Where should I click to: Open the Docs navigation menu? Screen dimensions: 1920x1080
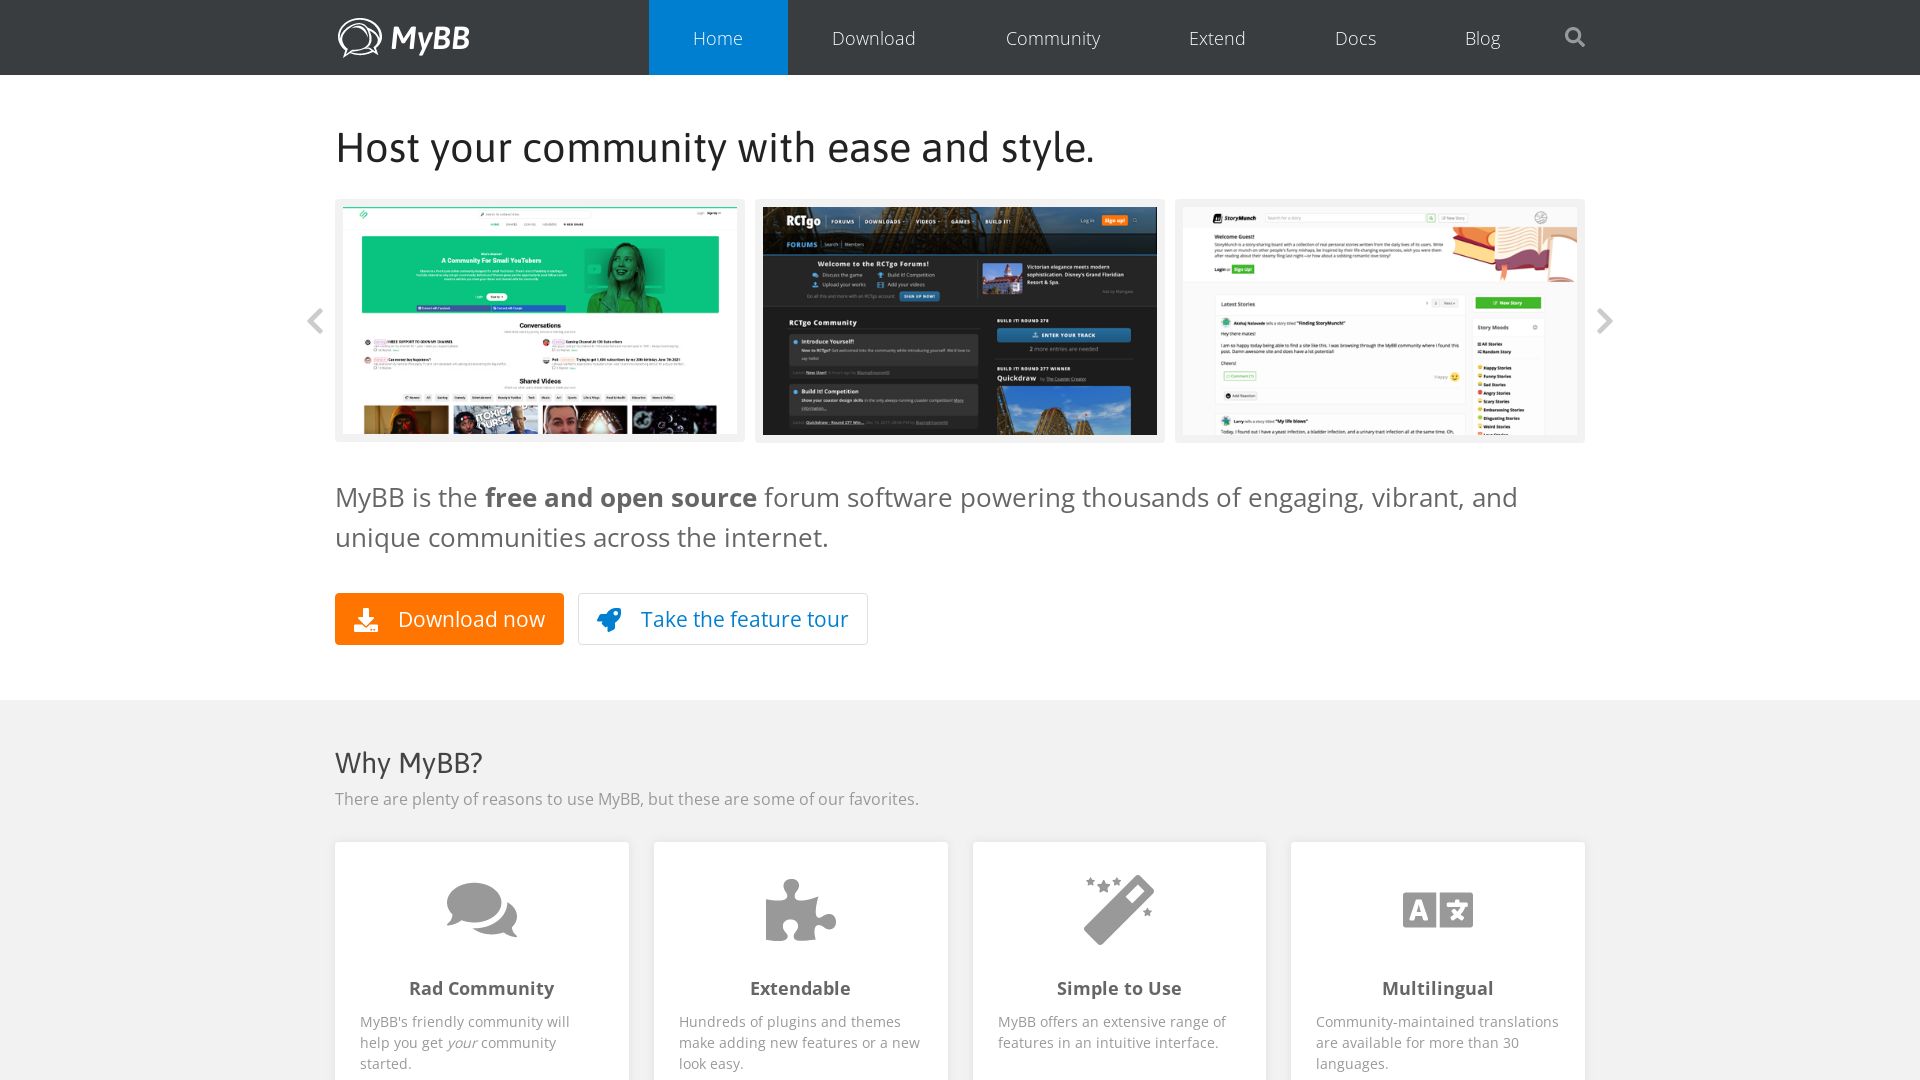[1354, 37]
